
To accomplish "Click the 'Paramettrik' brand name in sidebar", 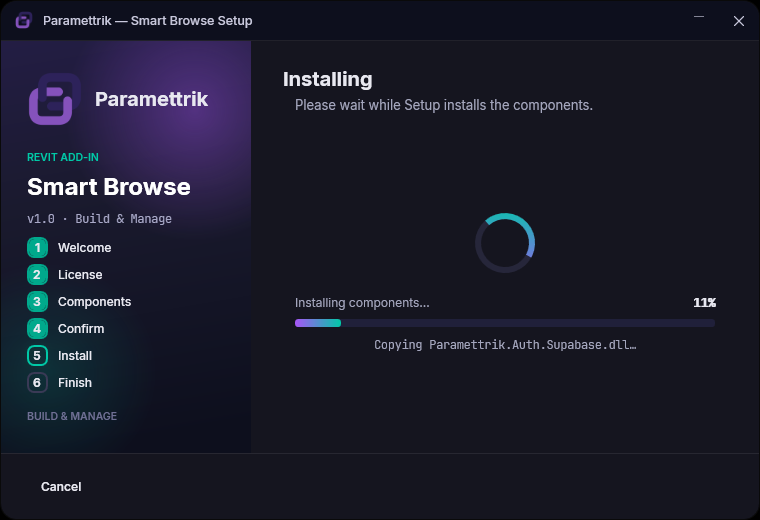I will pos(151,99).
